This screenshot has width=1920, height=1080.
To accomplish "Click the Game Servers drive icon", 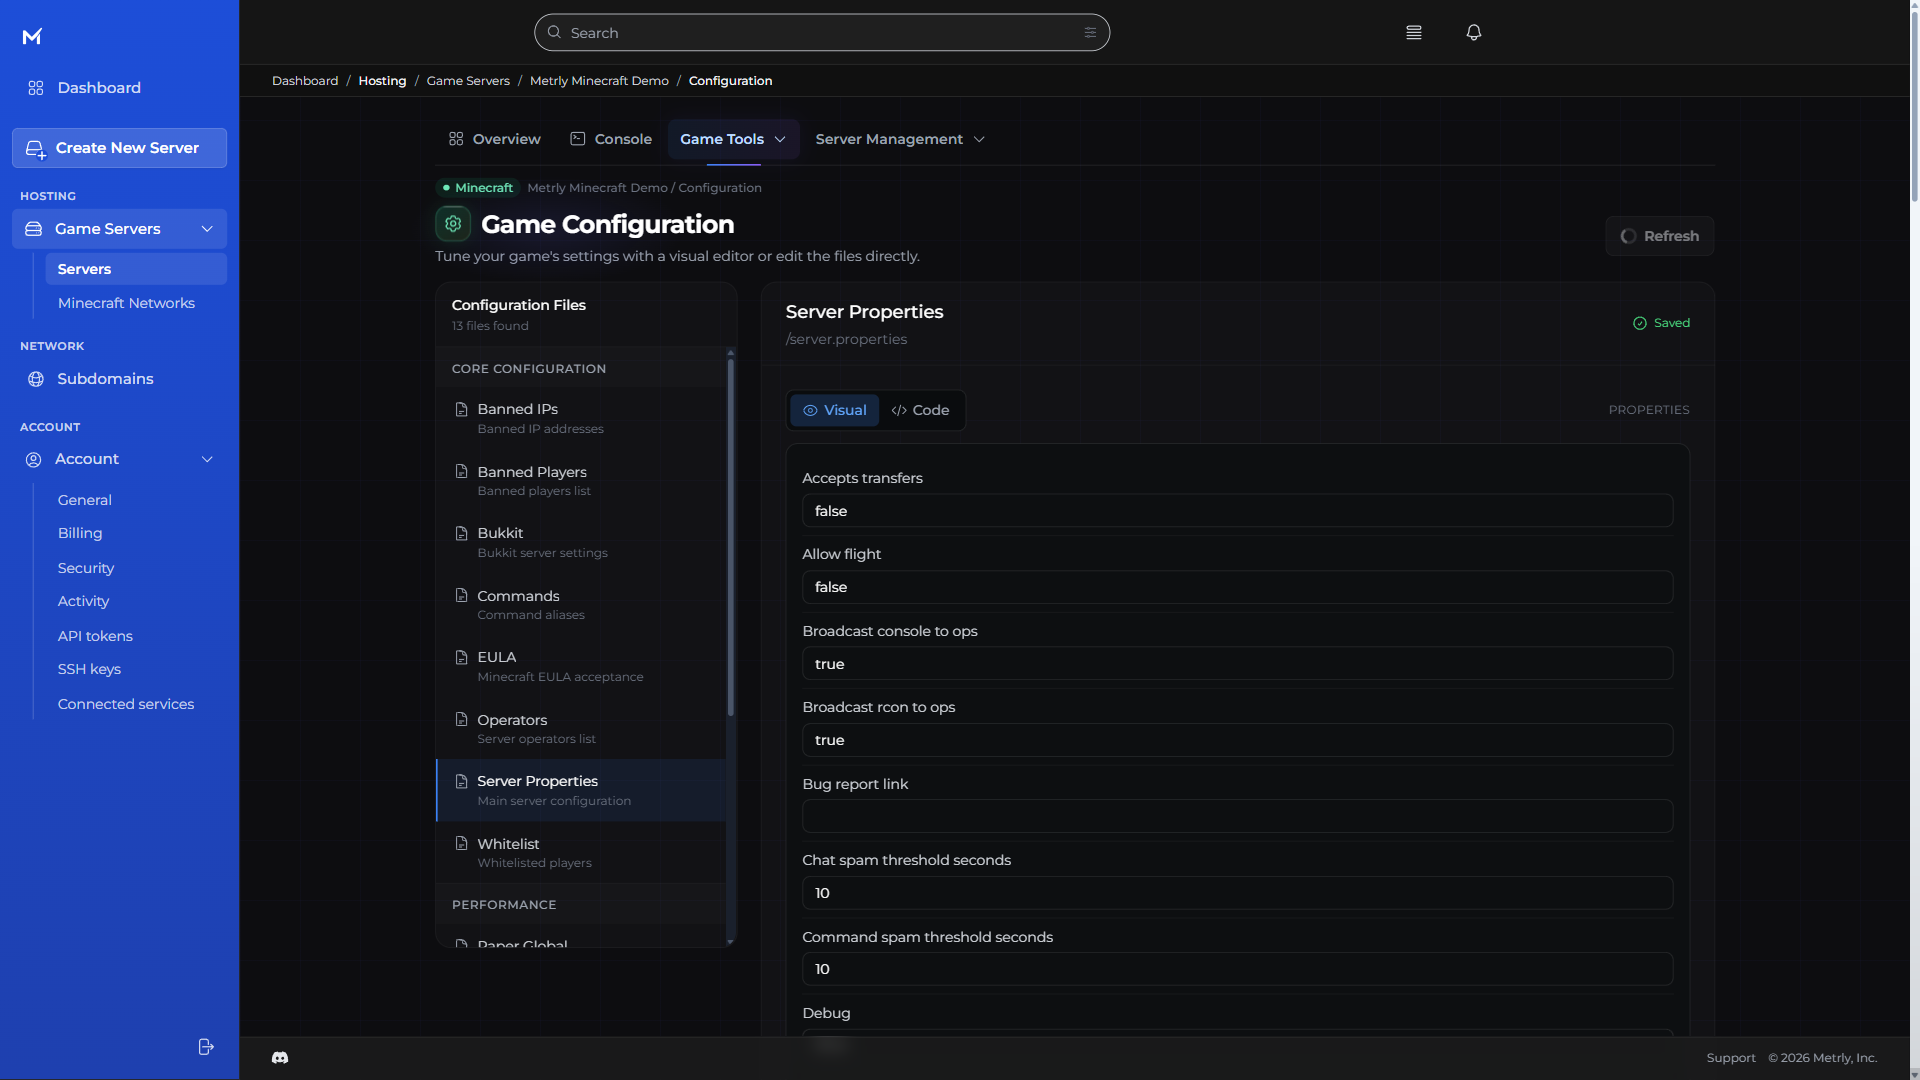I will point(33,229).
